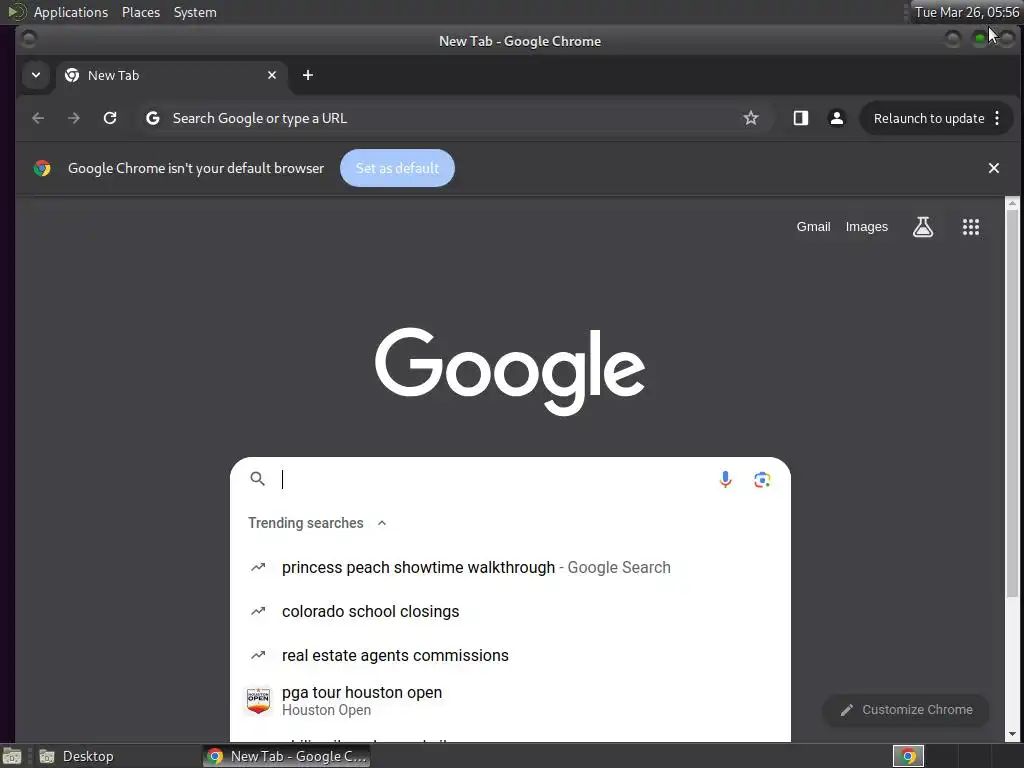Select 'pga tour houston open' suggestion
The width and height of the screenshot is (1024, 768).
[x=510, y=701]
